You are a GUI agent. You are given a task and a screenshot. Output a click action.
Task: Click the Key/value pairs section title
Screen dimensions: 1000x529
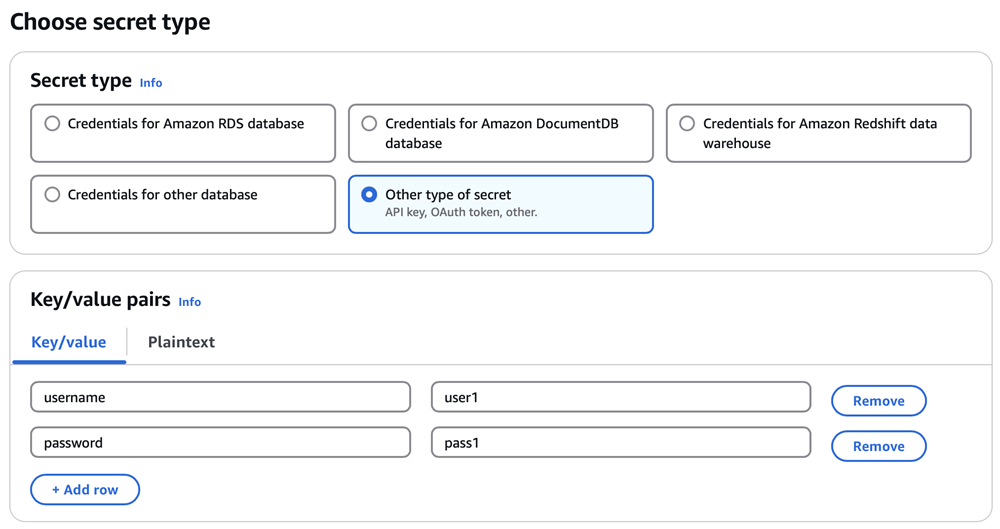(100, 300)
